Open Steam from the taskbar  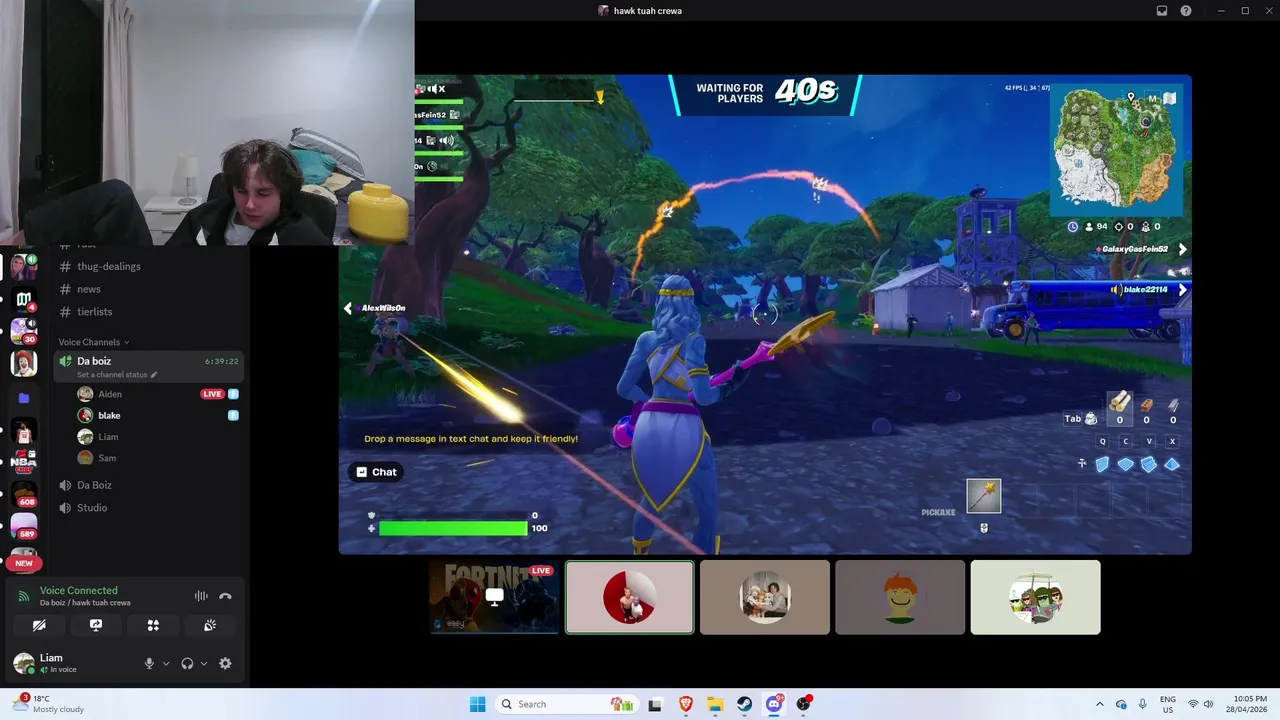pos(745,704)
